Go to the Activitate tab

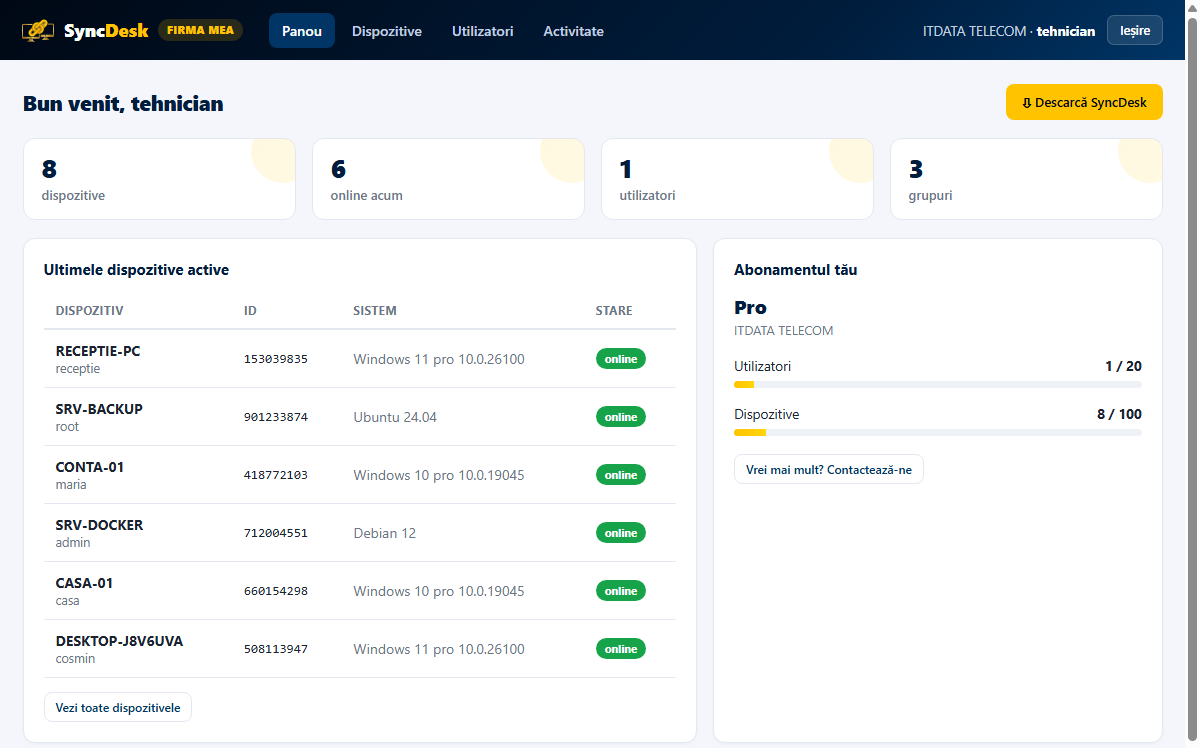coord(574,31)
